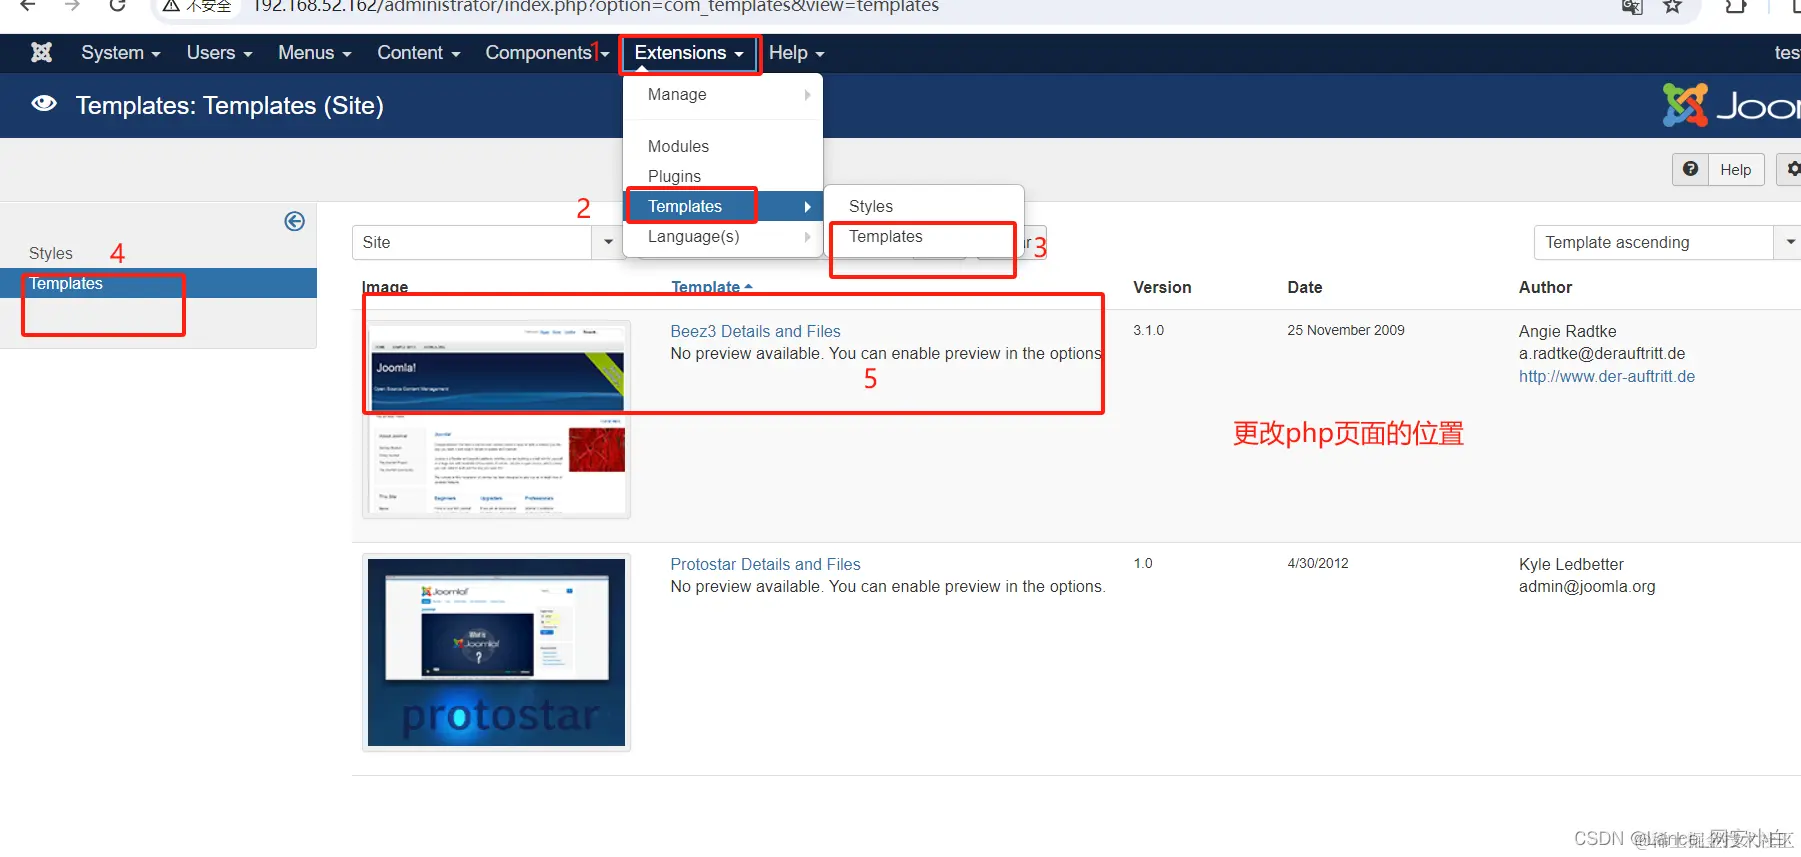The width and height of the screenshot is (1801, 857).
Task: Click version number 3.1.0
Action: tap(1148, 330)
